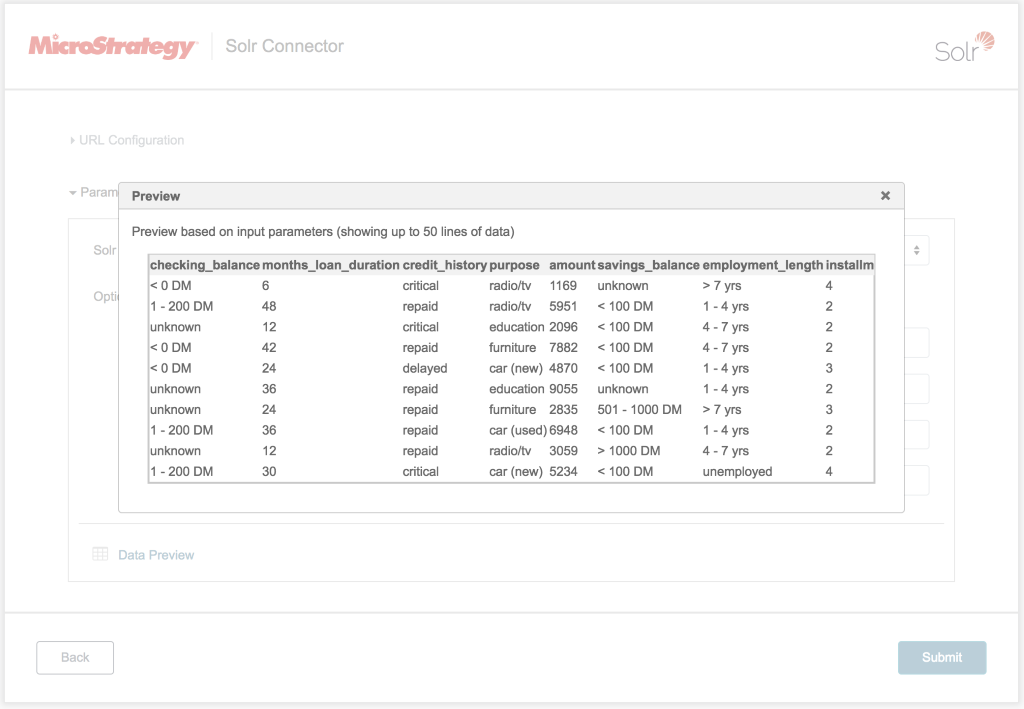
Task: Click the months_loan_duration column header
Action: [330, 265]
